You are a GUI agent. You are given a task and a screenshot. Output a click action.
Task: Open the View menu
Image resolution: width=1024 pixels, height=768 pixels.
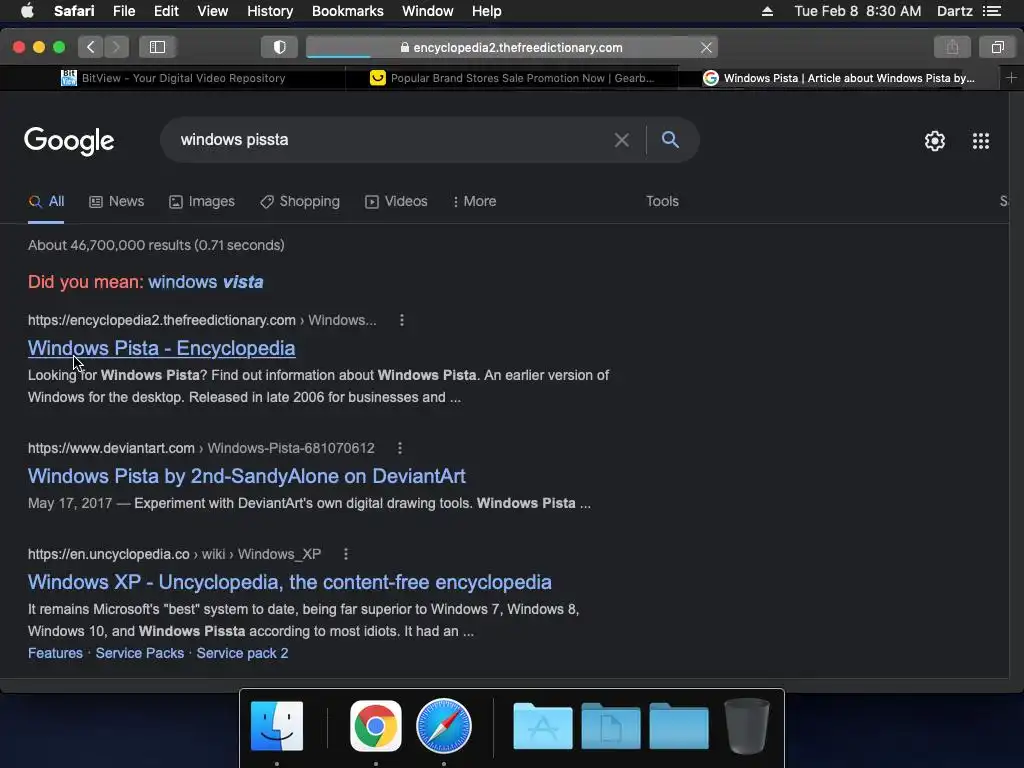(212, 11)
